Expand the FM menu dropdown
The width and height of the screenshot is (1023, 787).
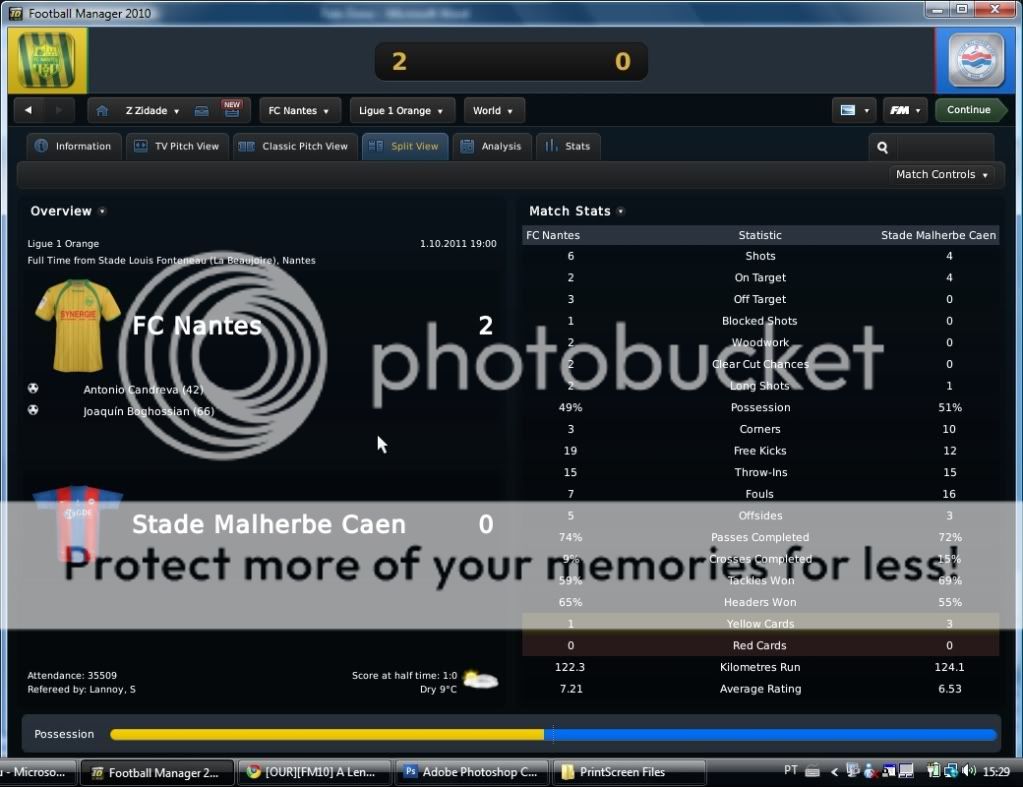[905, 111]
